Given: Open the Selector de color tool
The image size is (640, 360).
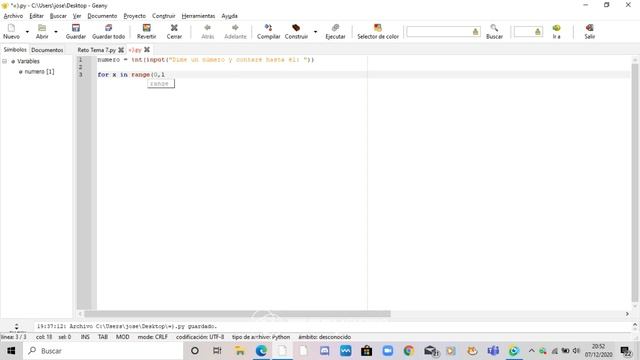Looking at the screenshot, I should coord(378,28).
